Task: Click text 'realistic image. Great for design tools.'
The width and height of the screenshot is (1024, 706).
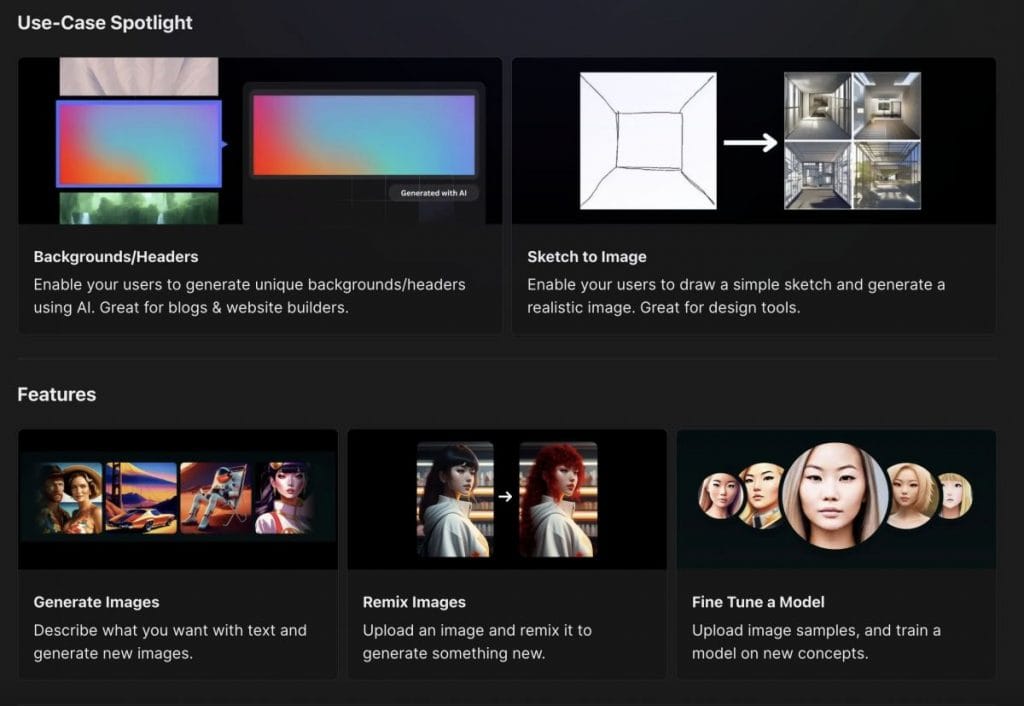Action: pos(664,307)
